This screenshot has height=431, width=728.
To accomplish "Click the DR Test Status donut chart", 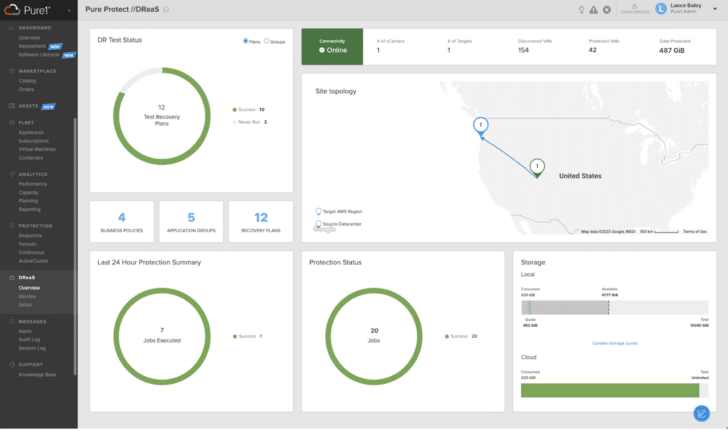I will pyautogui.click(x=162, y=116).
